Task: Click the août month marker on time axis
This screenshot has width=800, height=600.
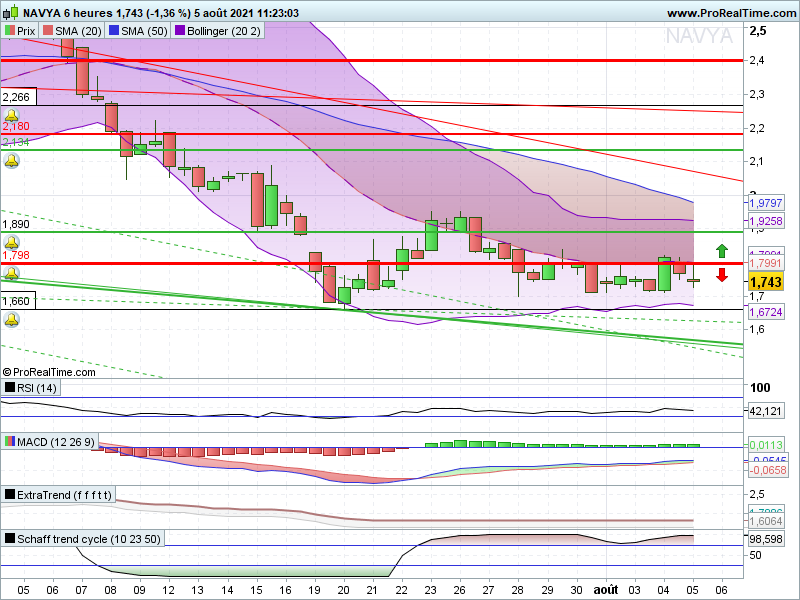Action: point(606,590)
